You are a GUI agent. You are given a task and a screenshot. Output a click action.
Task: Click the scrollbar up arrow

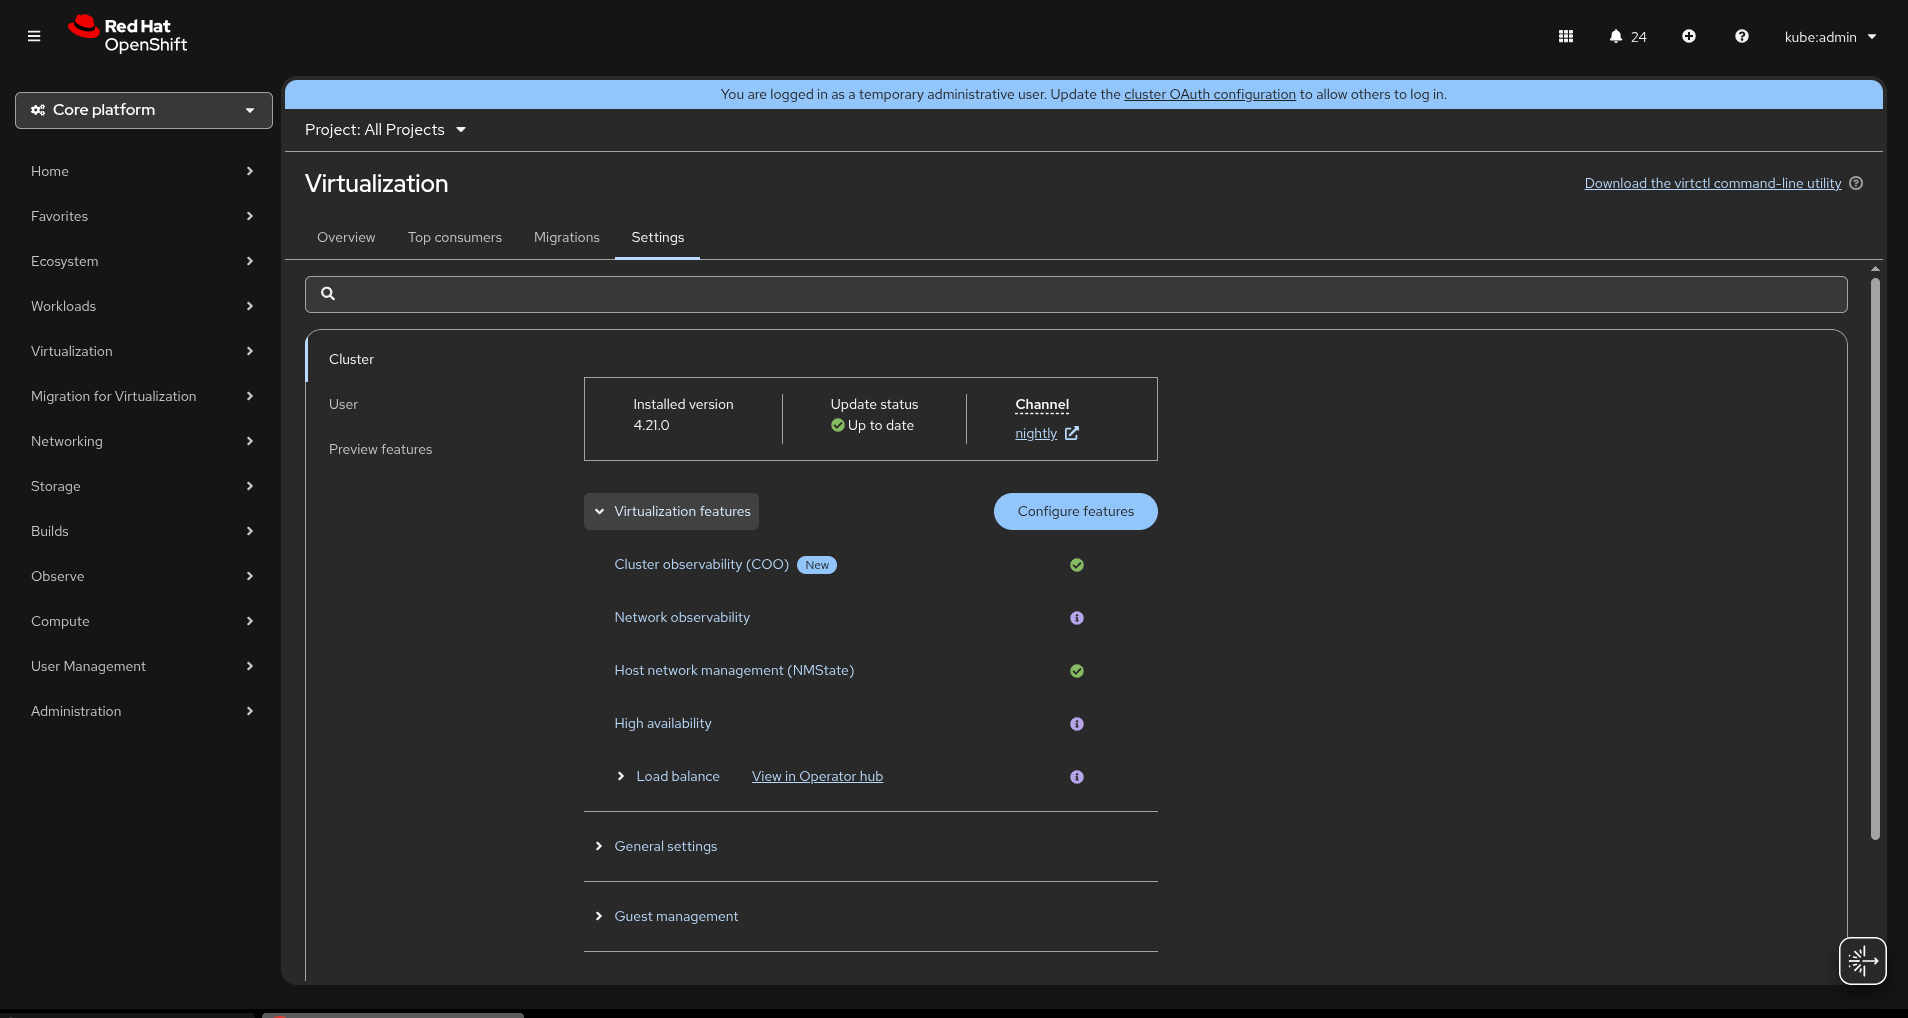[x=1875, y=269]
